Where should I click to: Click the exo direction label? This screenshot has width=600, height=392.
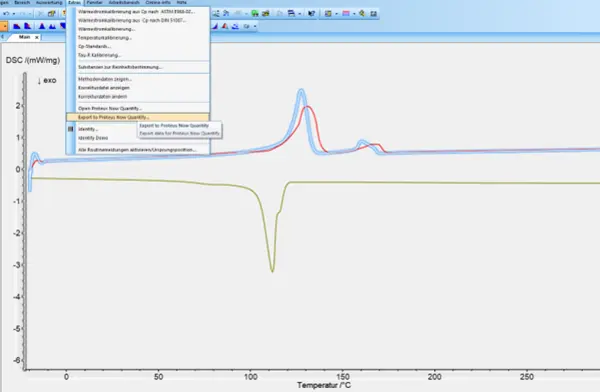pyautogui.click(x=47, y=81)
